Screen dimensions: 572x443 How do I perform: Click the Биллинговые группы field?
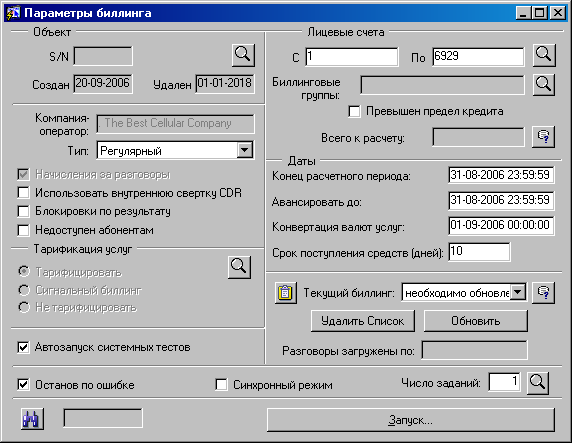coord(442,85)
